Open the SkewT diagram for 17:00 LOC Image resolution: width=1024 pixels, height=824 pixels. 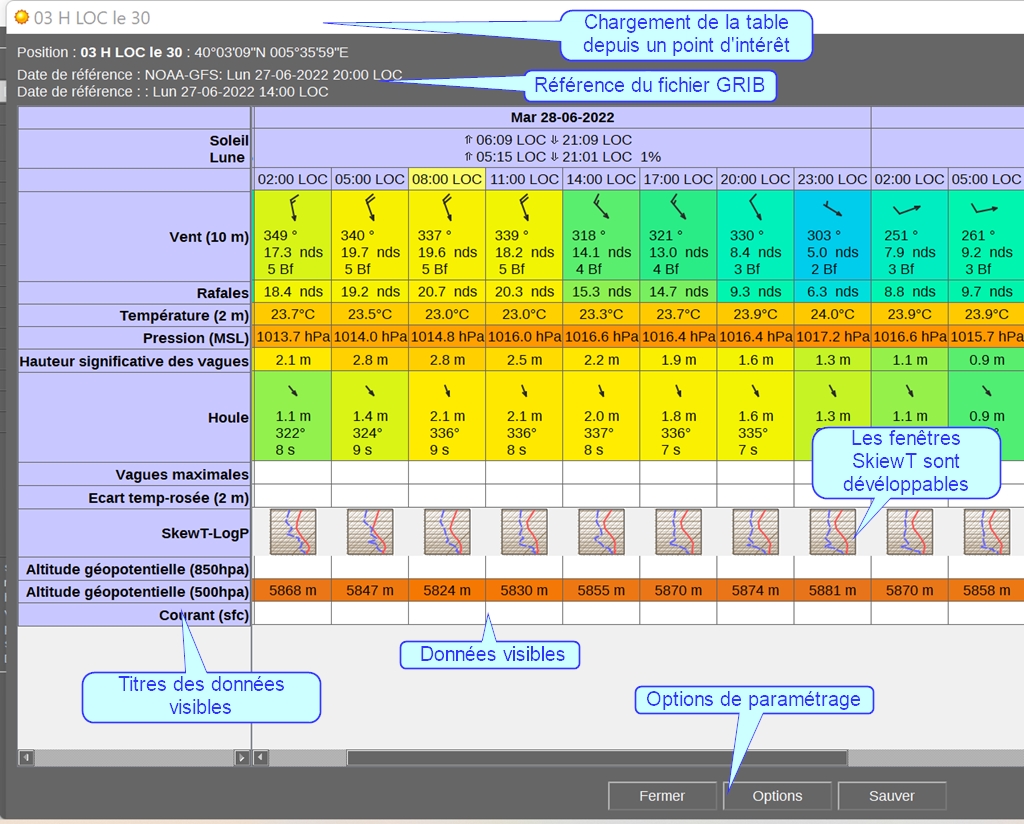coord(679,532)
